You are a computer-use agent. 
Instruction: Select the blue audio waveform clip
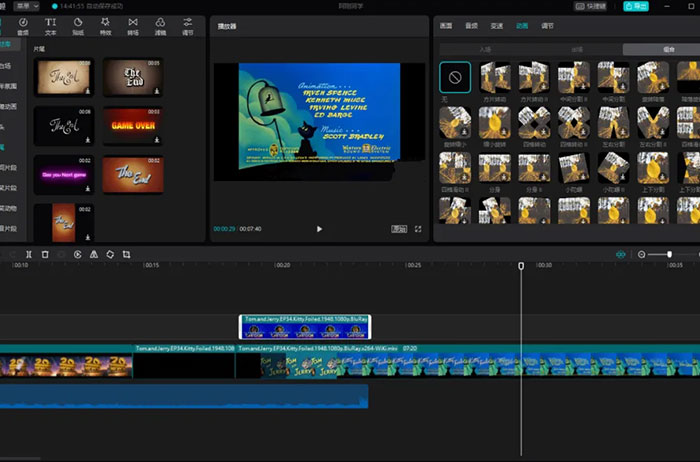(184, 396)
